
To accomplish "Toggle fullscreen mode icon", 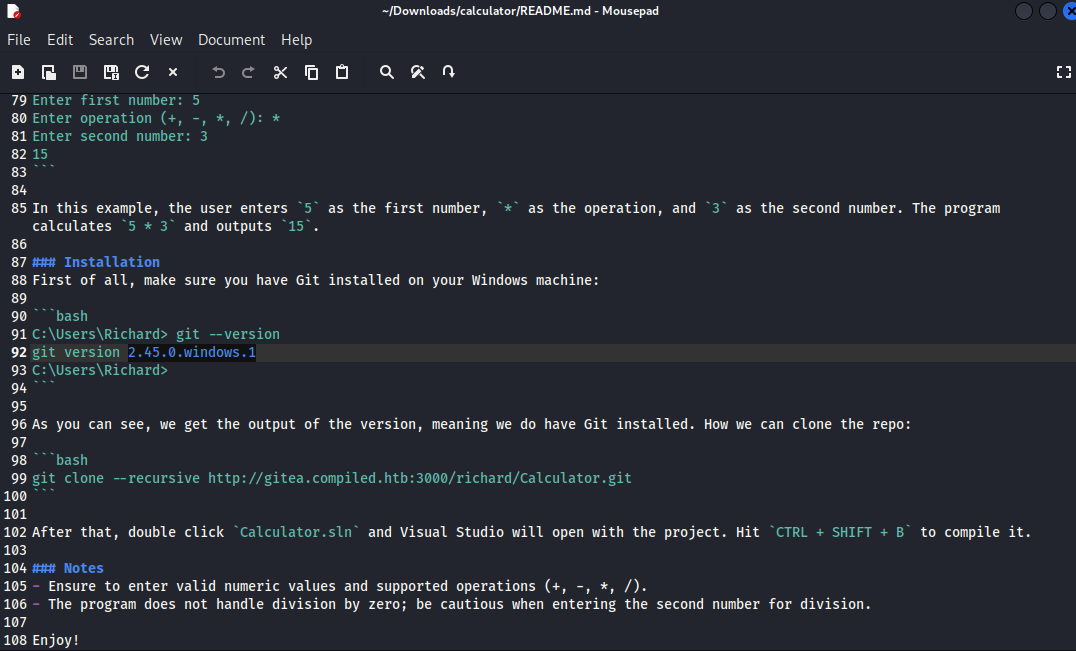I will (x=1063, y=72).
